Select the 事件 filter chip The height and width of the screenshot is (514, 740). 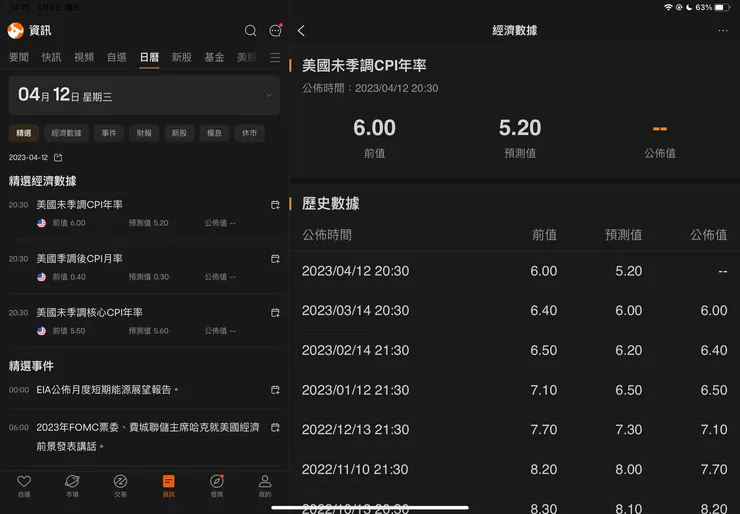click(x=109, y=133)
